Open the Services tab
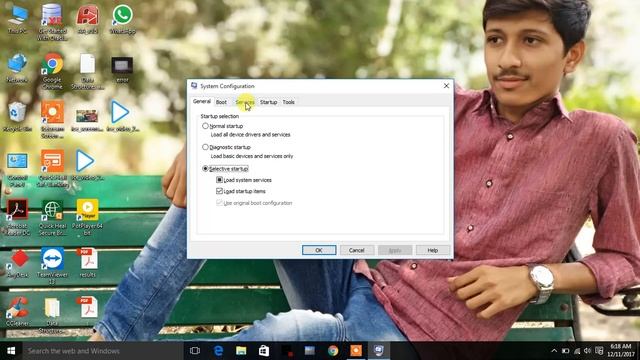Image resolution: width=640 pixels, height=360 pixels. click(x=245, y=102)
